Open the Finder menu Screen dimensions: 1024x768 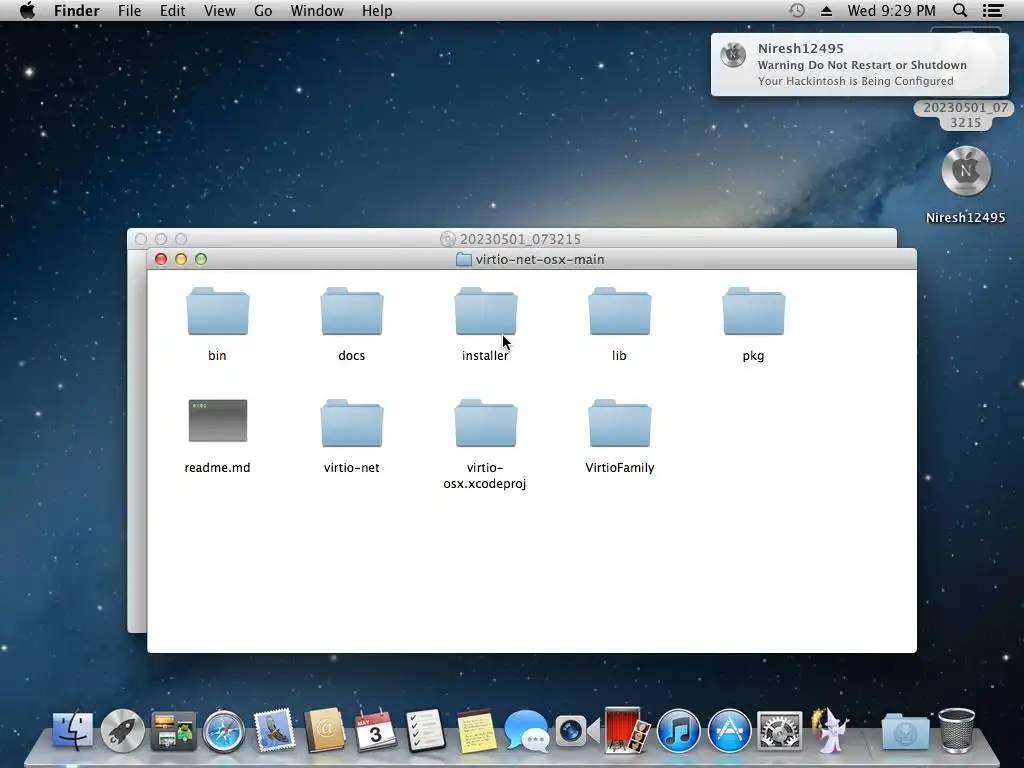pyautogui.click(x=76, y=11)
